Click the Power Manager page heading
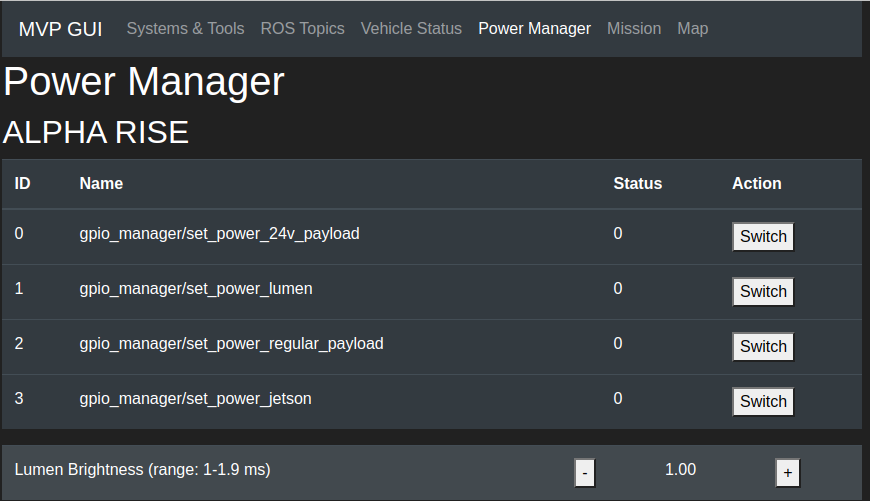This screenshot has height=501, width=870. click(x=144, y=82)
